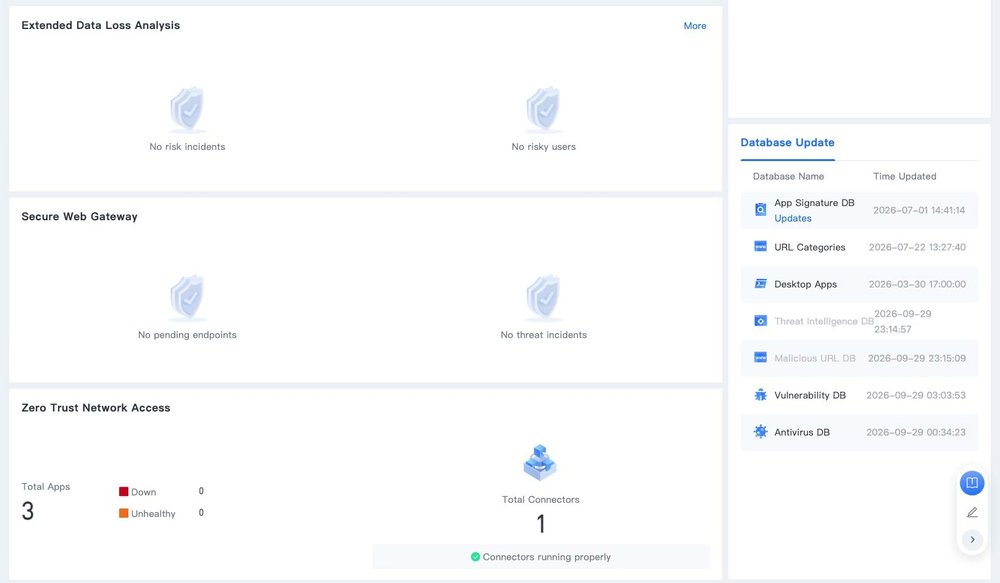
Task: Click the Total Apps label
Action: tap(46, 487)
